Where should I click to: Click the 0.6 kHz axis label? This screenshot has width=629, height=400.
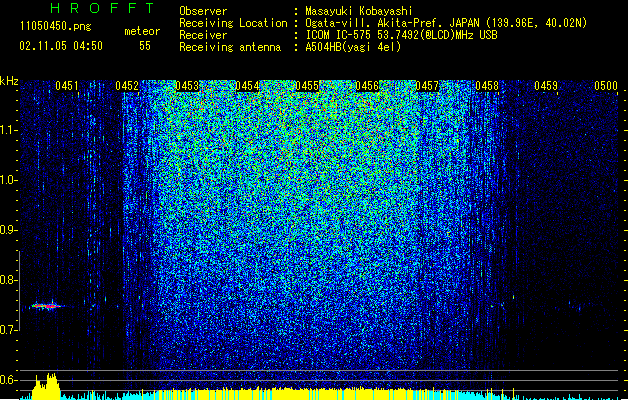[x=9, y=380]
